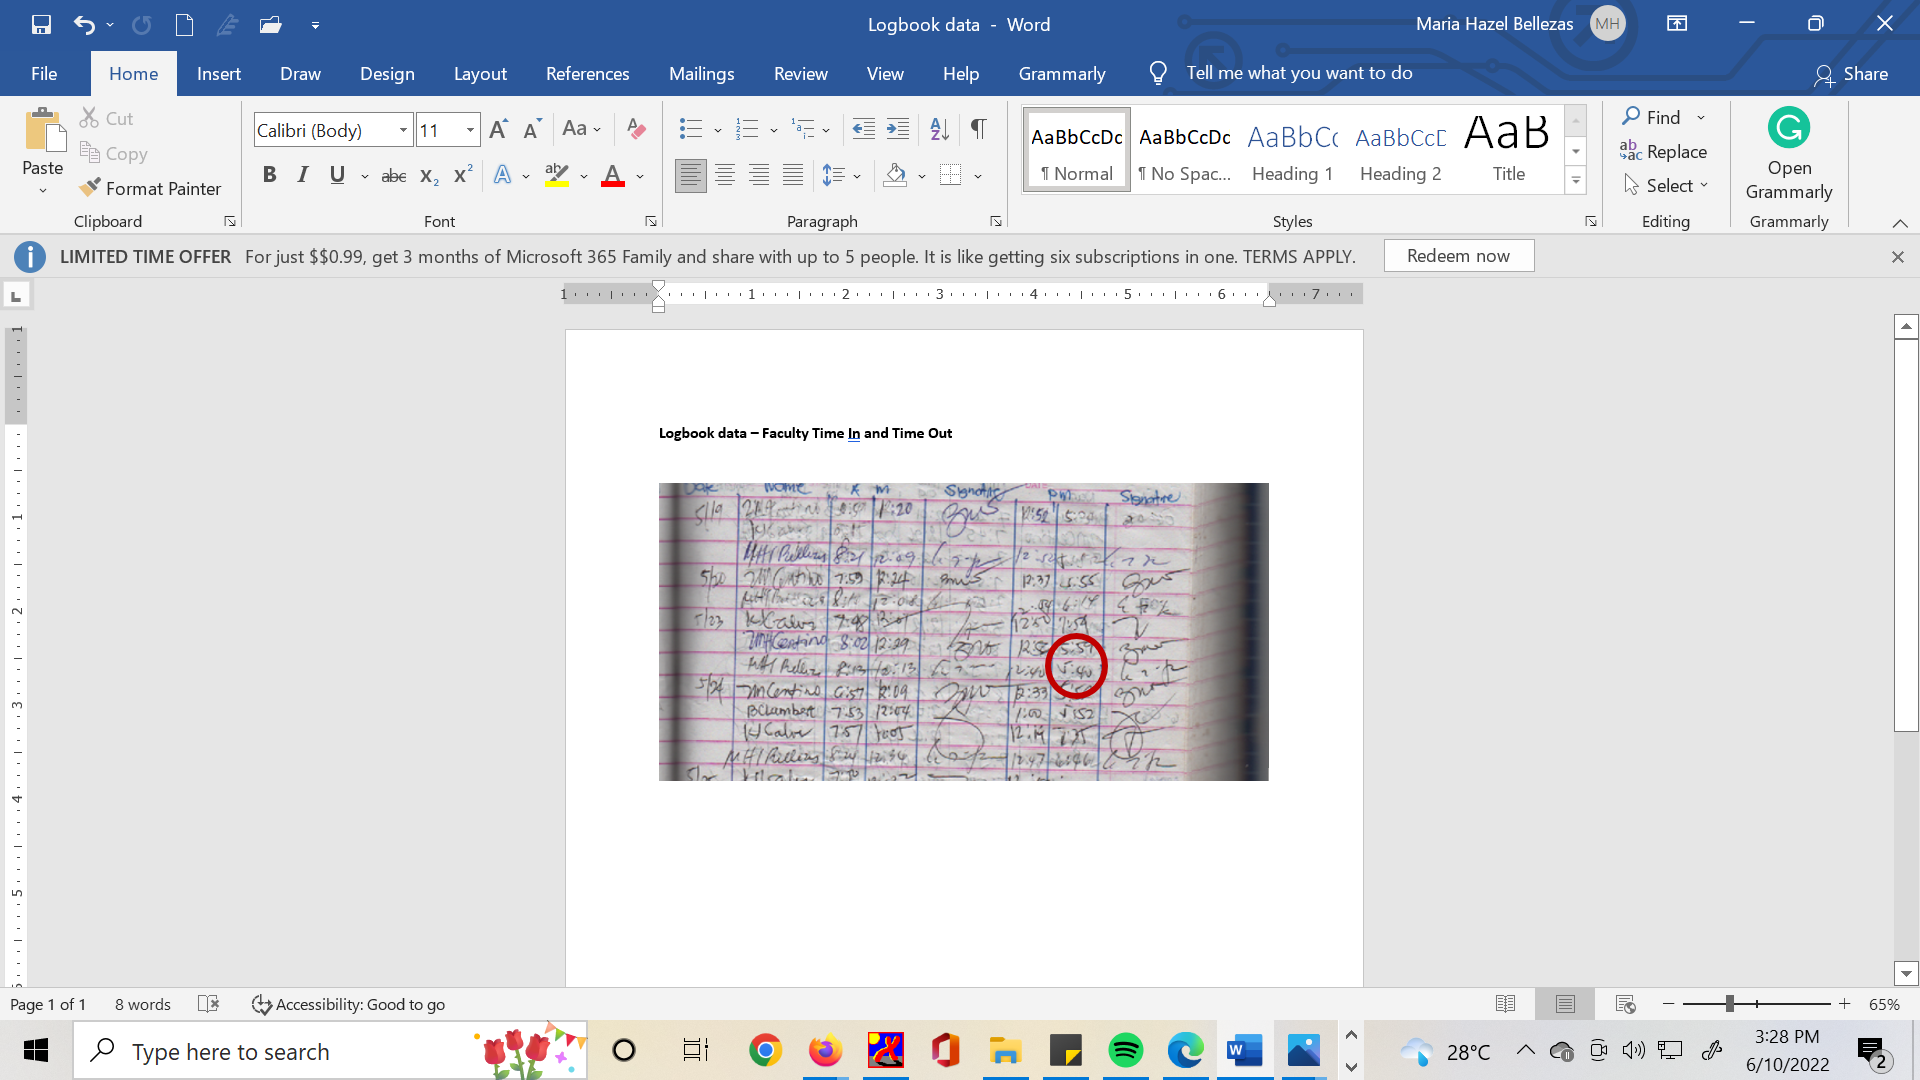Click the Sort A-Z icon
The height and width of the screenshot is (1080, 1920).
point(939,129)
